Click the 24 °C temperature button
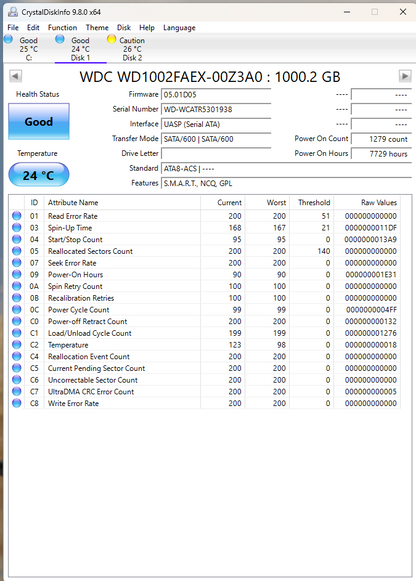The image size is (416, 581). [39, 175]
